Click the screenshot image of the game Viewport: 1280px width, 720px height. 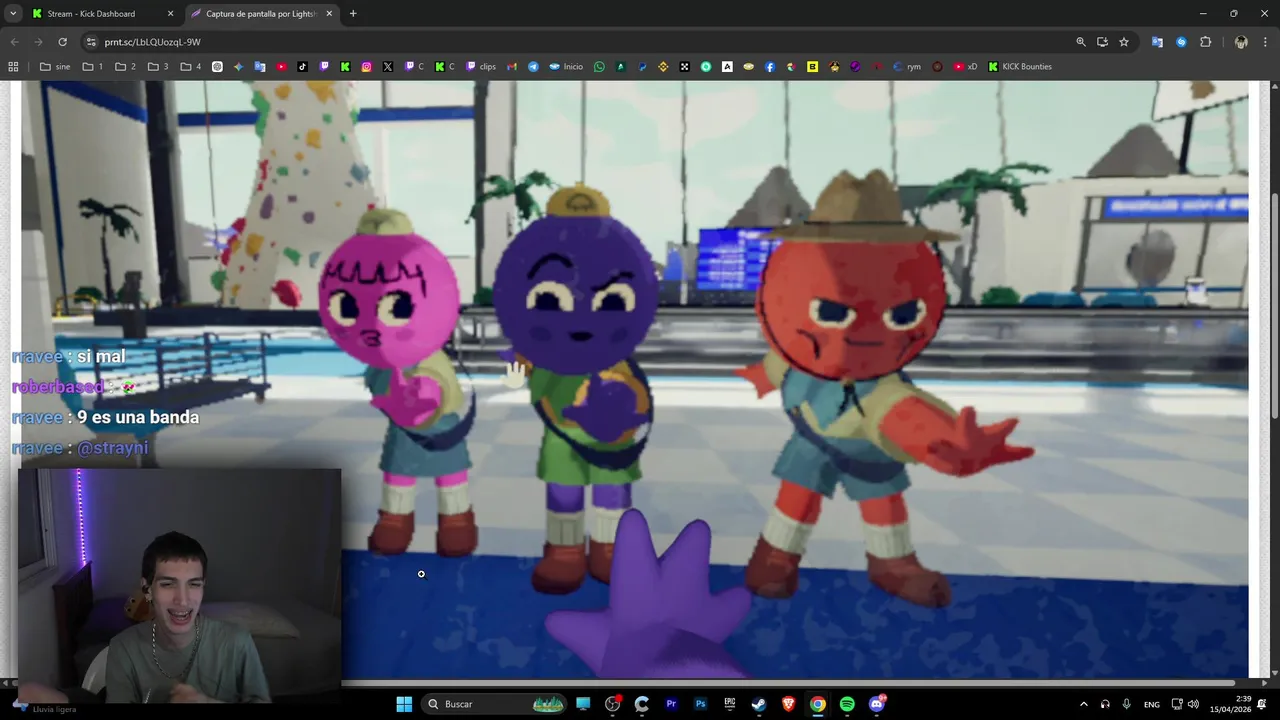[x=635, y=380]
